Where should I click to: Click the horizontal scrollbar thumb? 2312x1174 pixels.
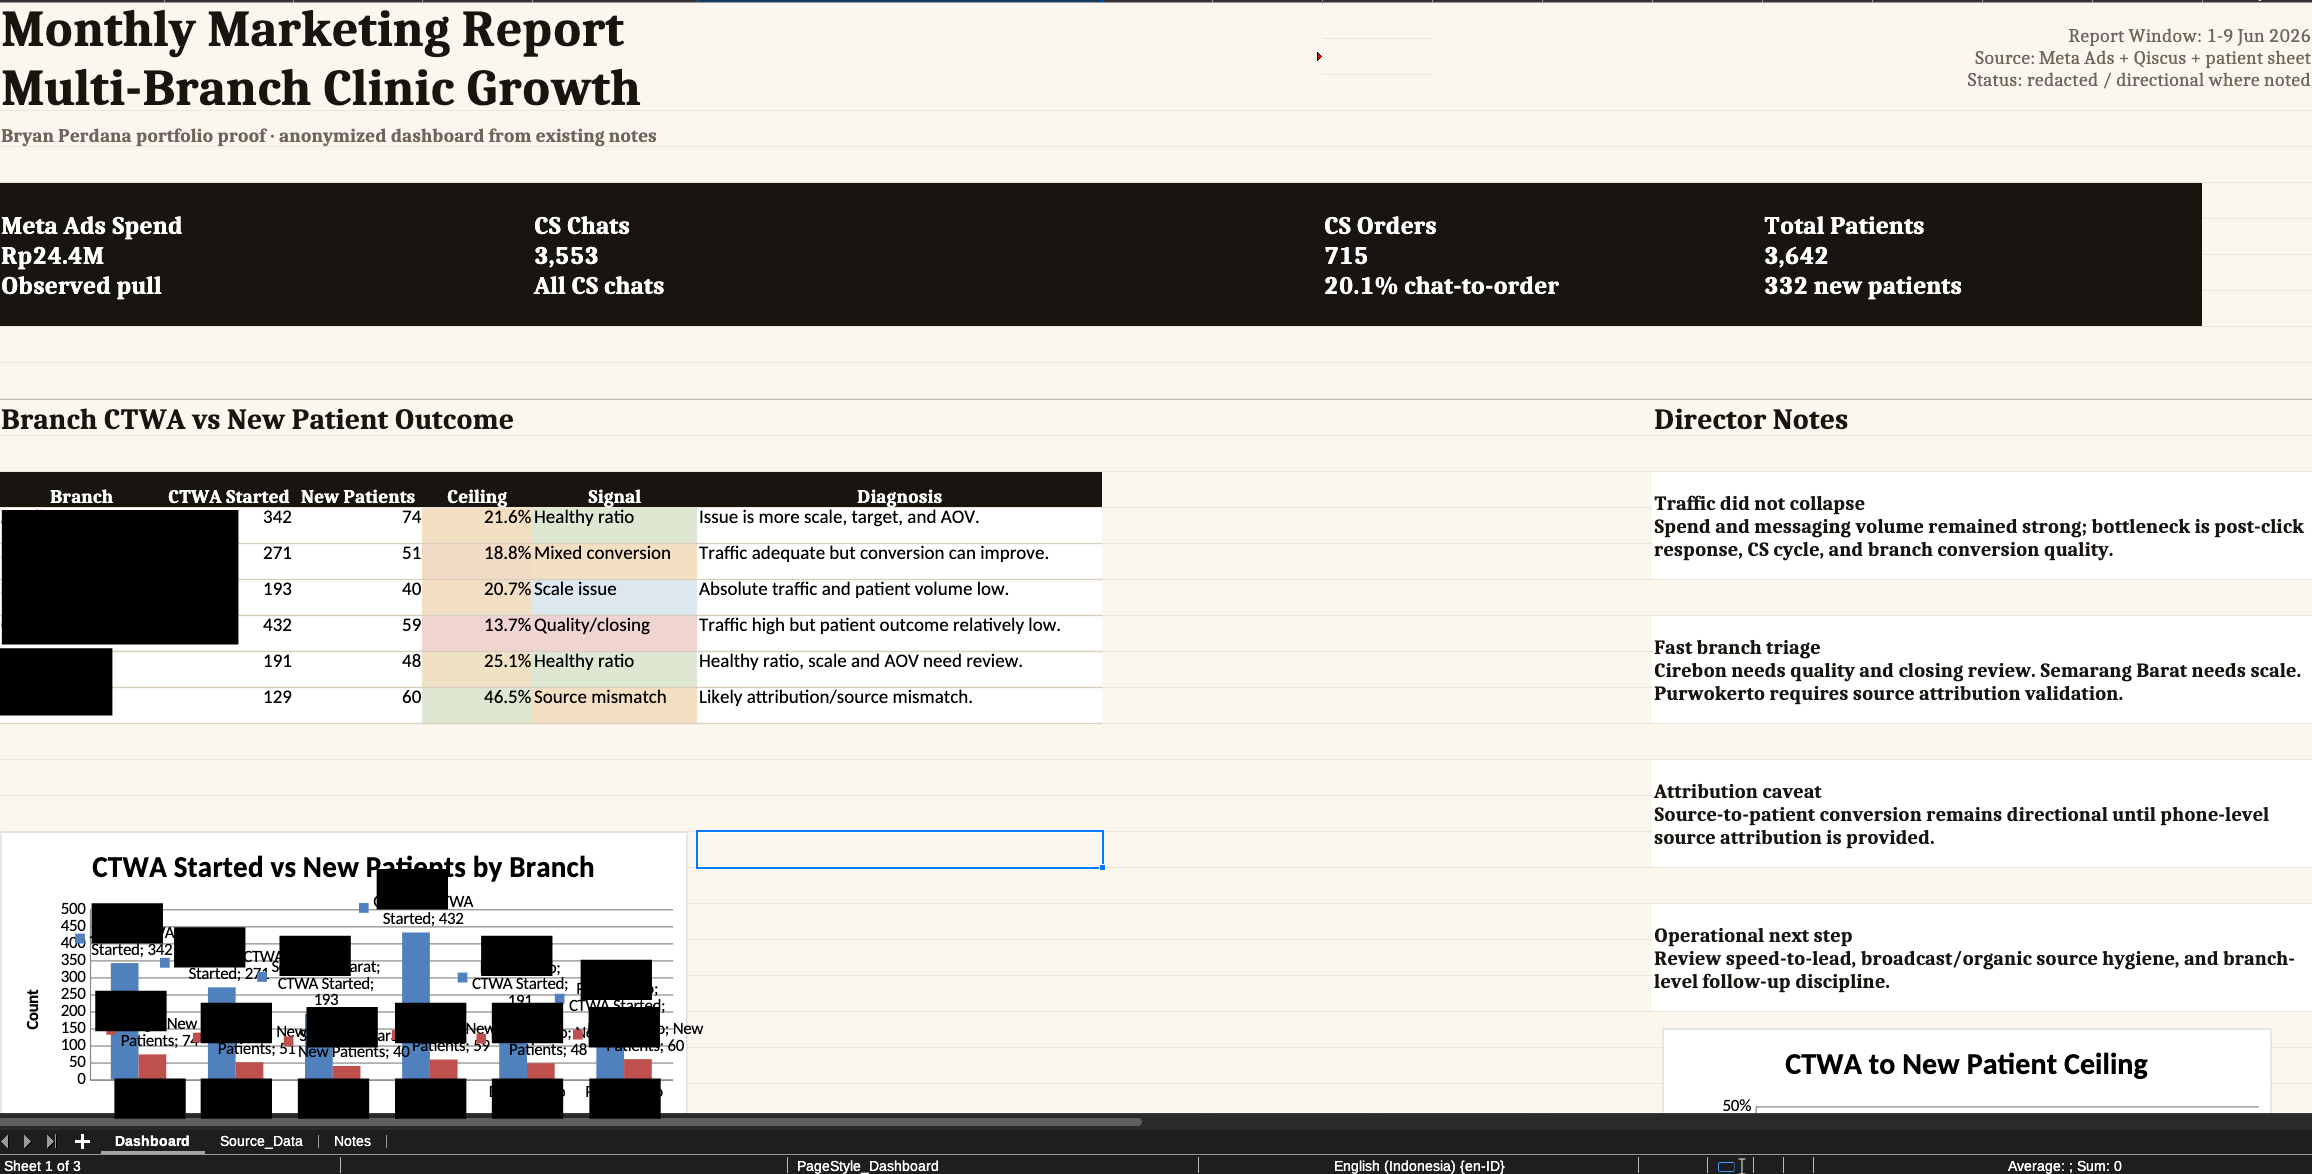pos(570,1122)
